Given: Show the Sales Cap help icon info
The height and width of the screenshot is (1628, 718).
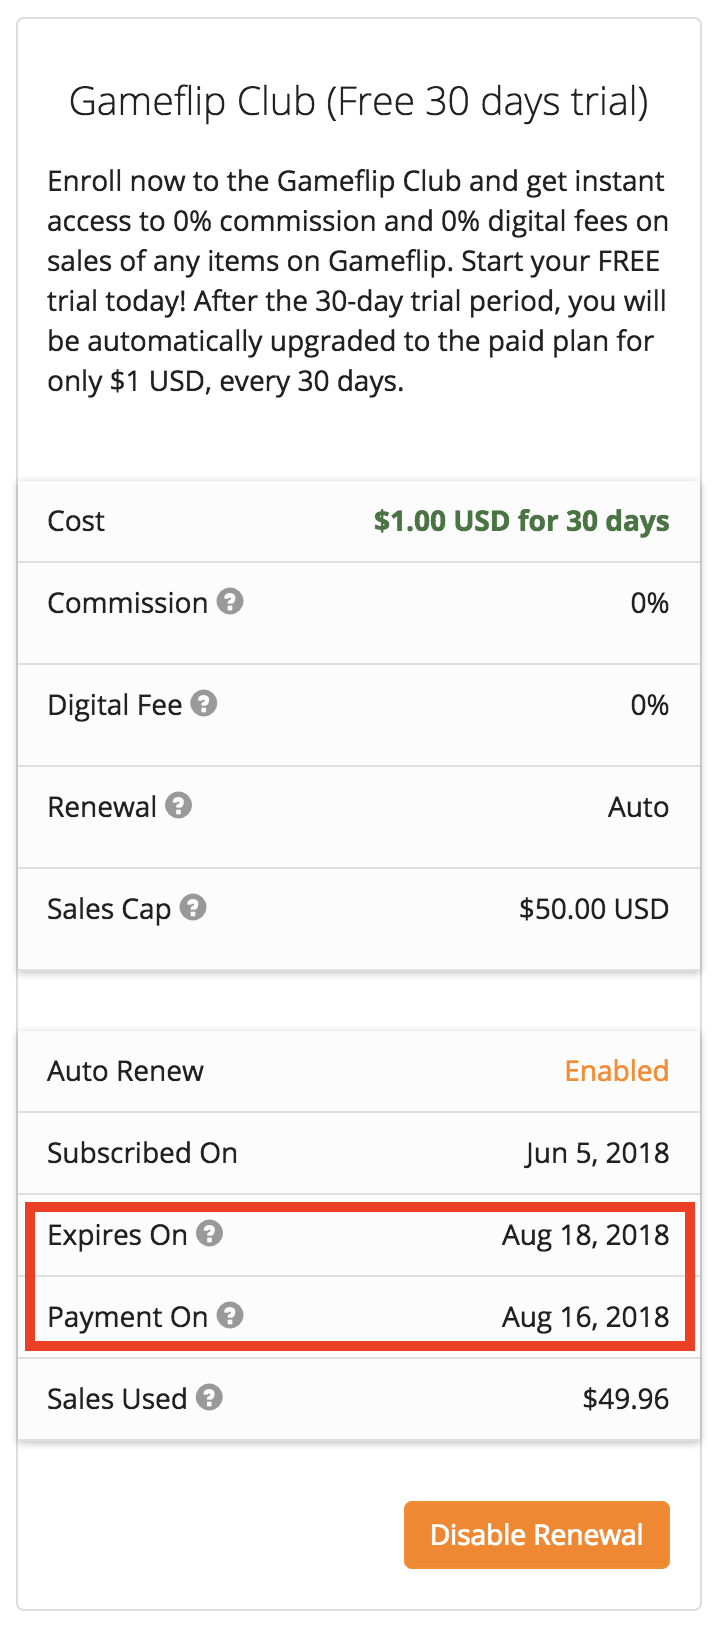Looking at the screenshot, I should (x=193, y=908).
